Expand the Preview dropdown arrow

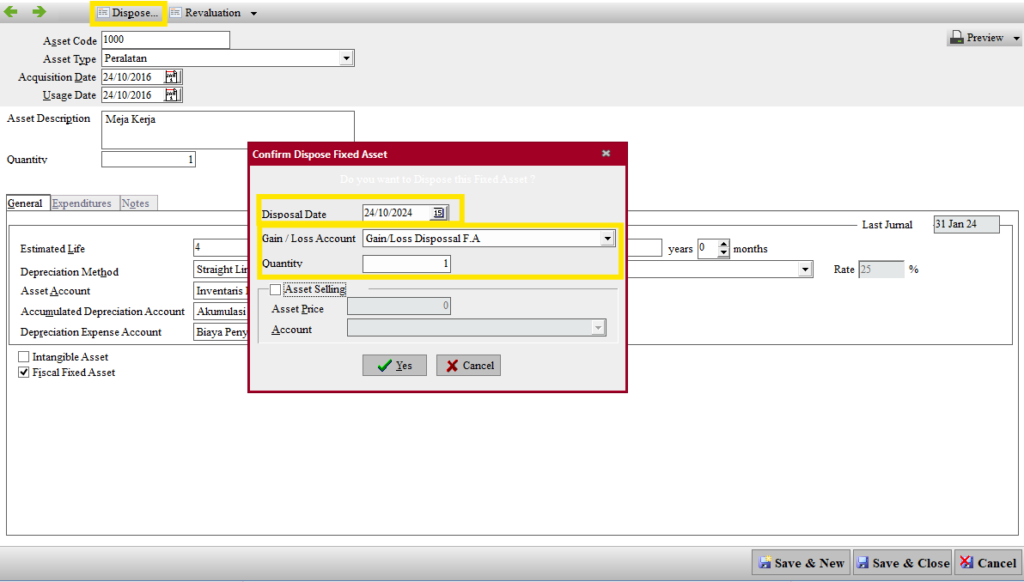click(1016, 38)
